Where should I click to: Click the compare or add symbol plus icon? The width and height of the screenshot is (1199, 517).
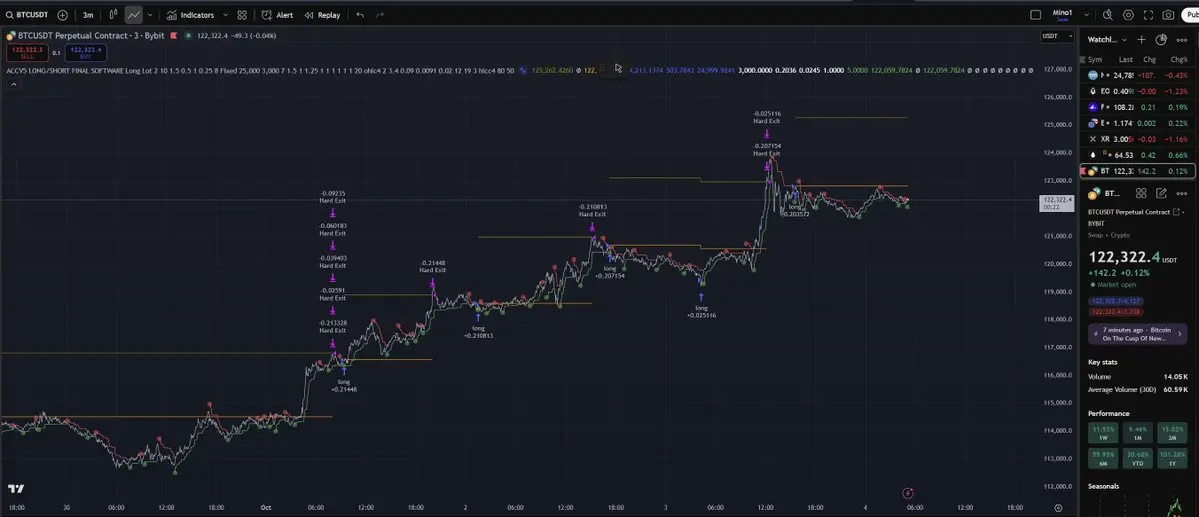point(63,15)
